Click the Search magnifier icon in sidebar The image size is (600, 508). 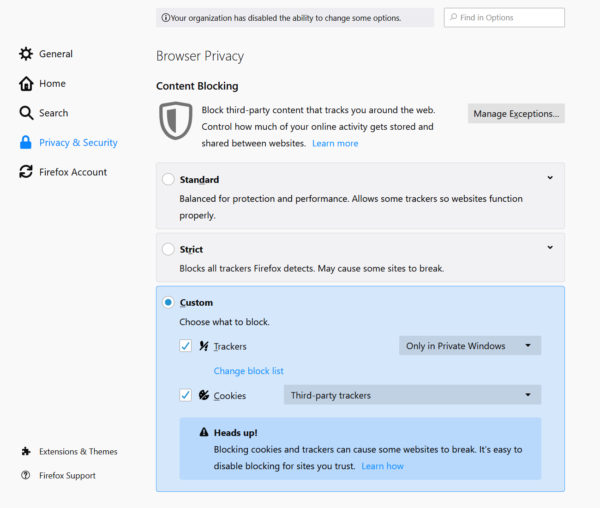pos(26,113)
